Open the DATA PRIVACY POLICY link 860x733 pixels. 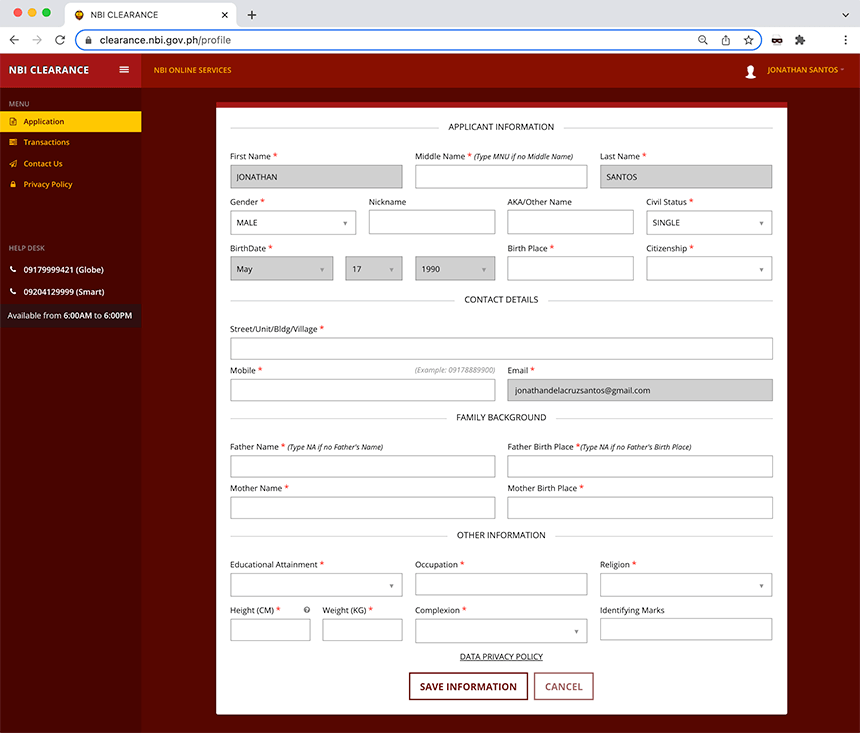point(501,656)
